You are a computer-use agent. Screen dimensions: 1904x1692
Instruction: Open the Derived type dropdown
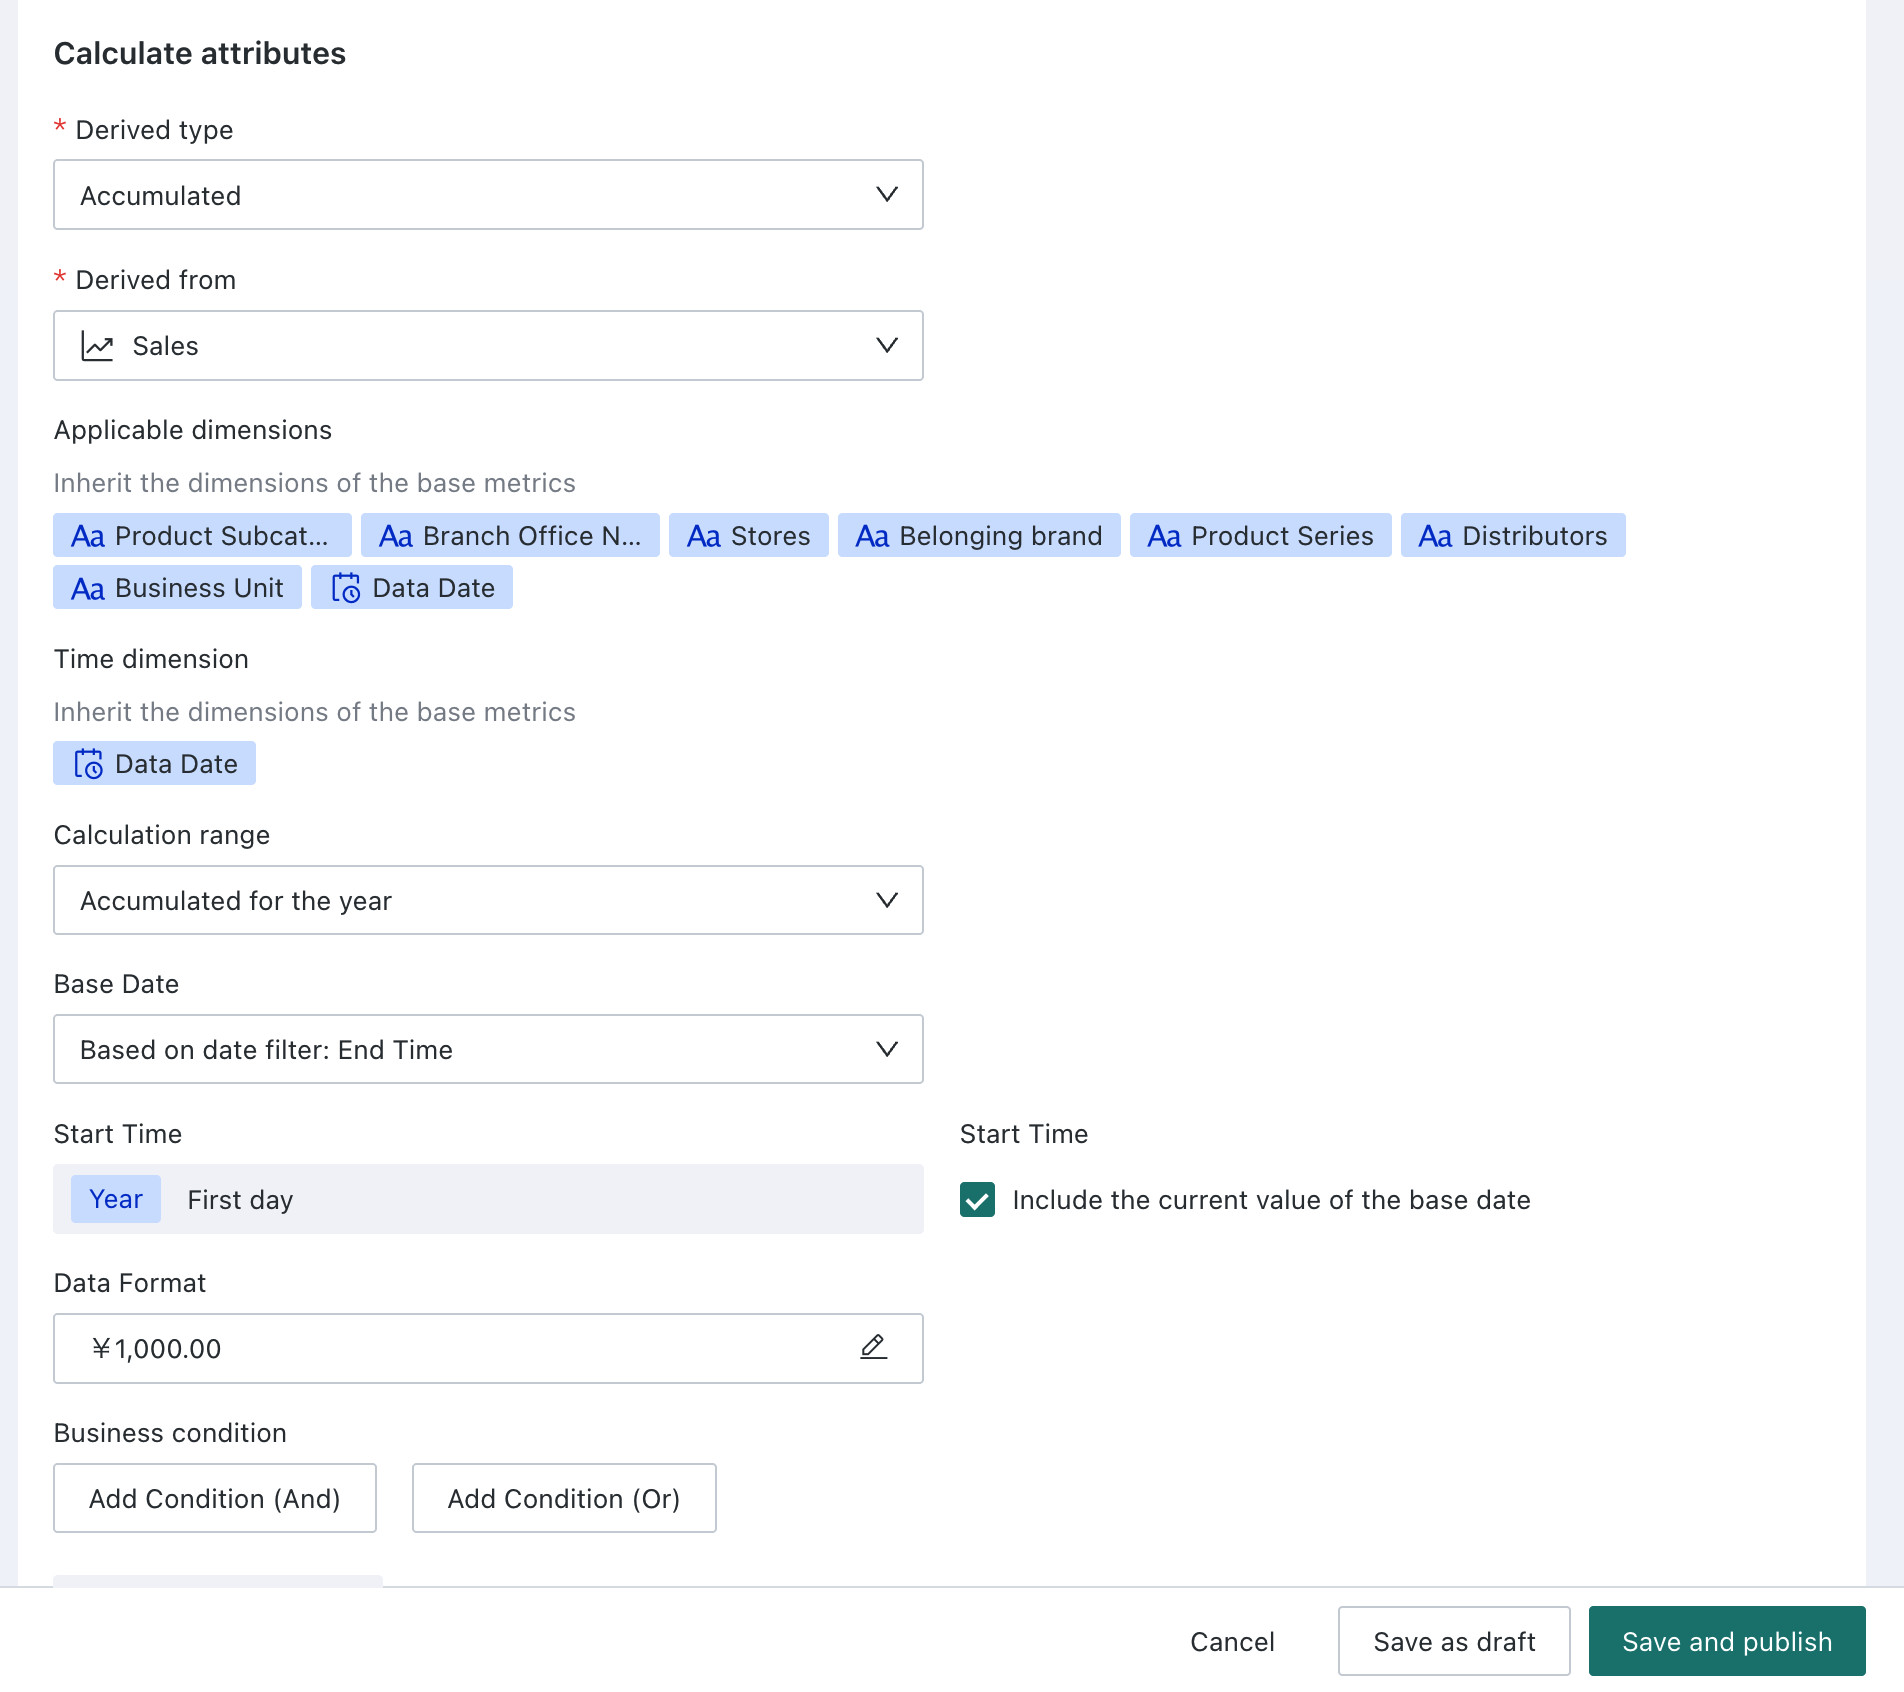click(x=488, y=195)
